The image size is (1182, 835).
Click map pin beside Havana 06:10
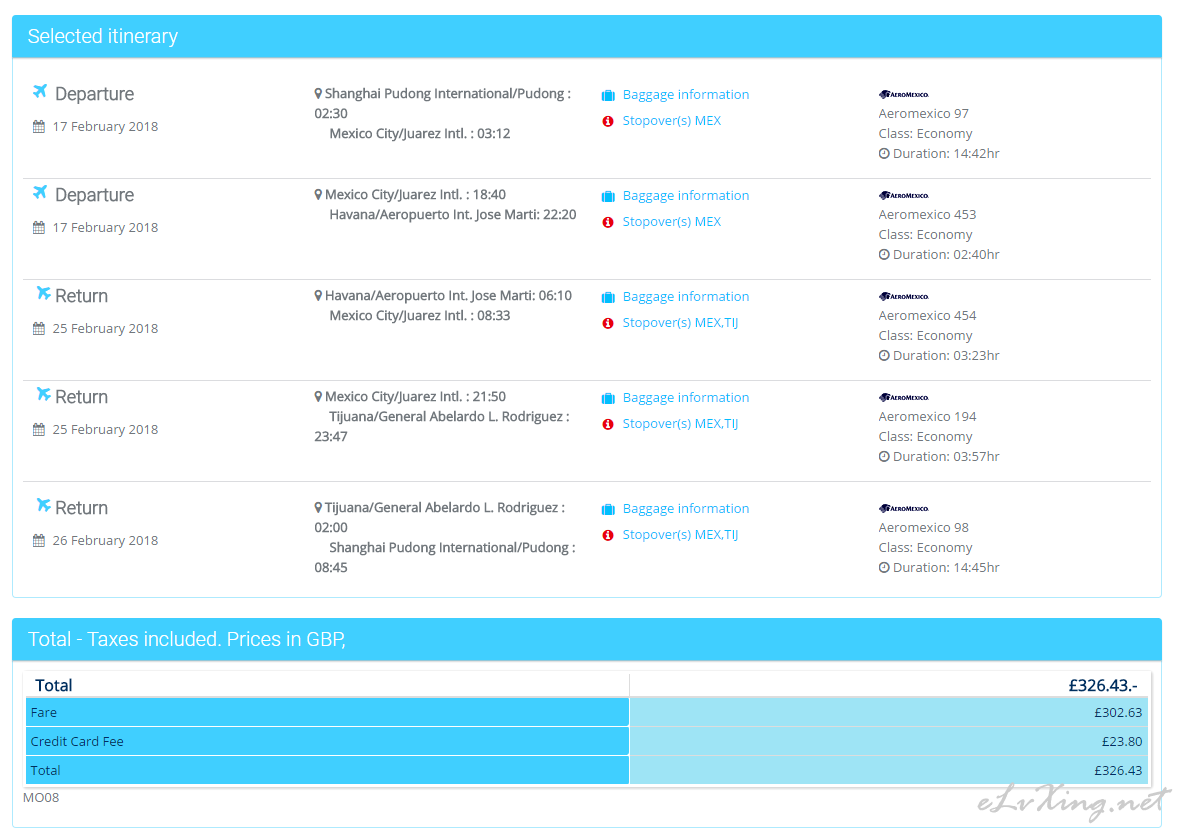318,296
